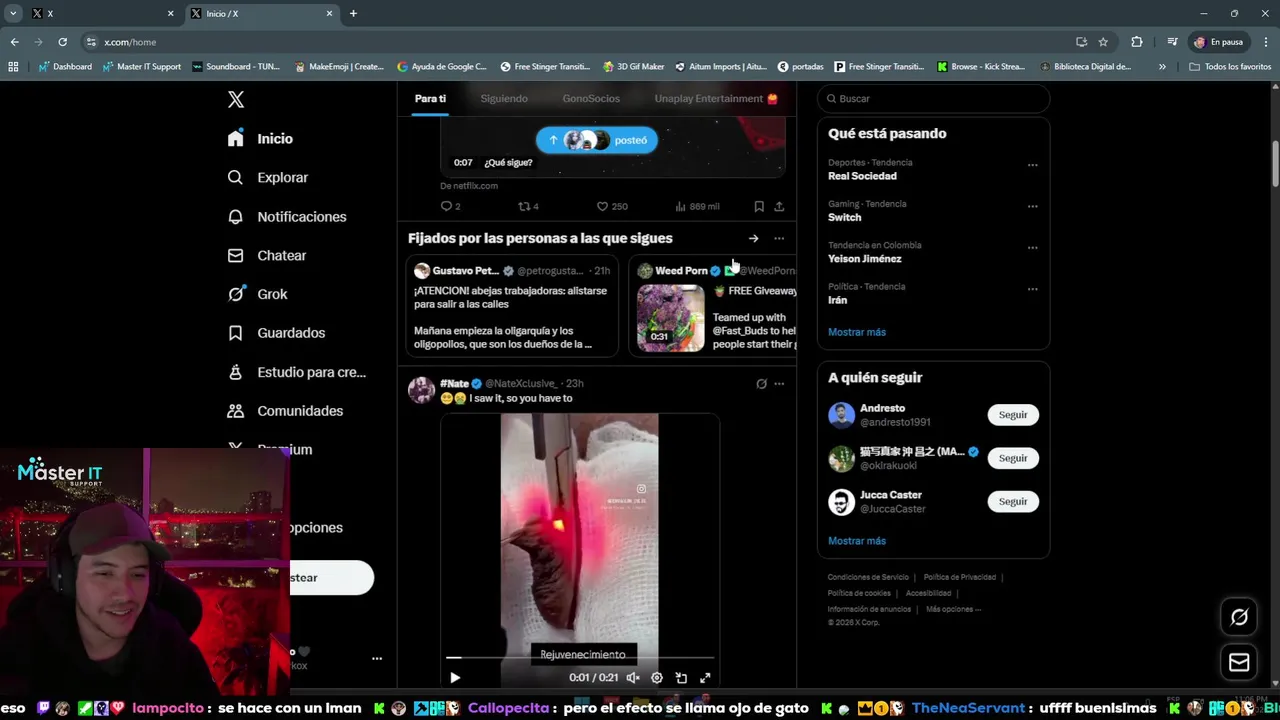Follow Andresto

1013,415
